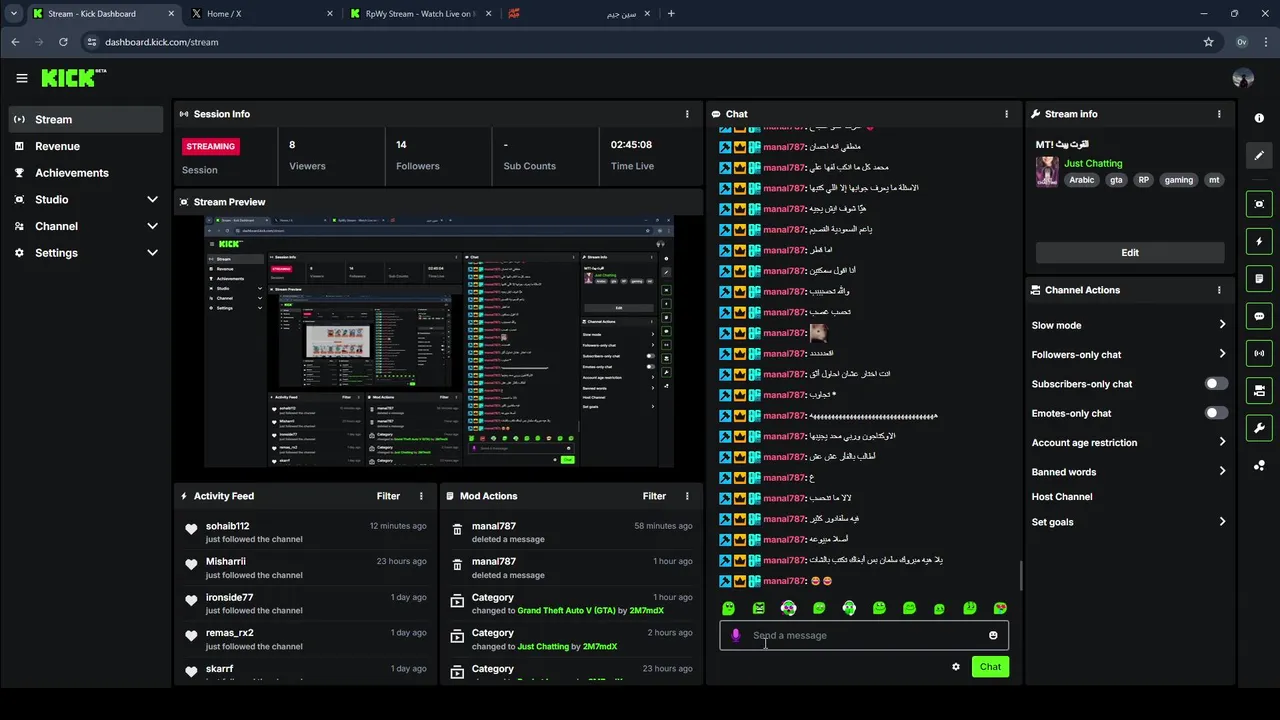
Task: Click the chat scrollbar thumb
Action: tap(1021, 575)
